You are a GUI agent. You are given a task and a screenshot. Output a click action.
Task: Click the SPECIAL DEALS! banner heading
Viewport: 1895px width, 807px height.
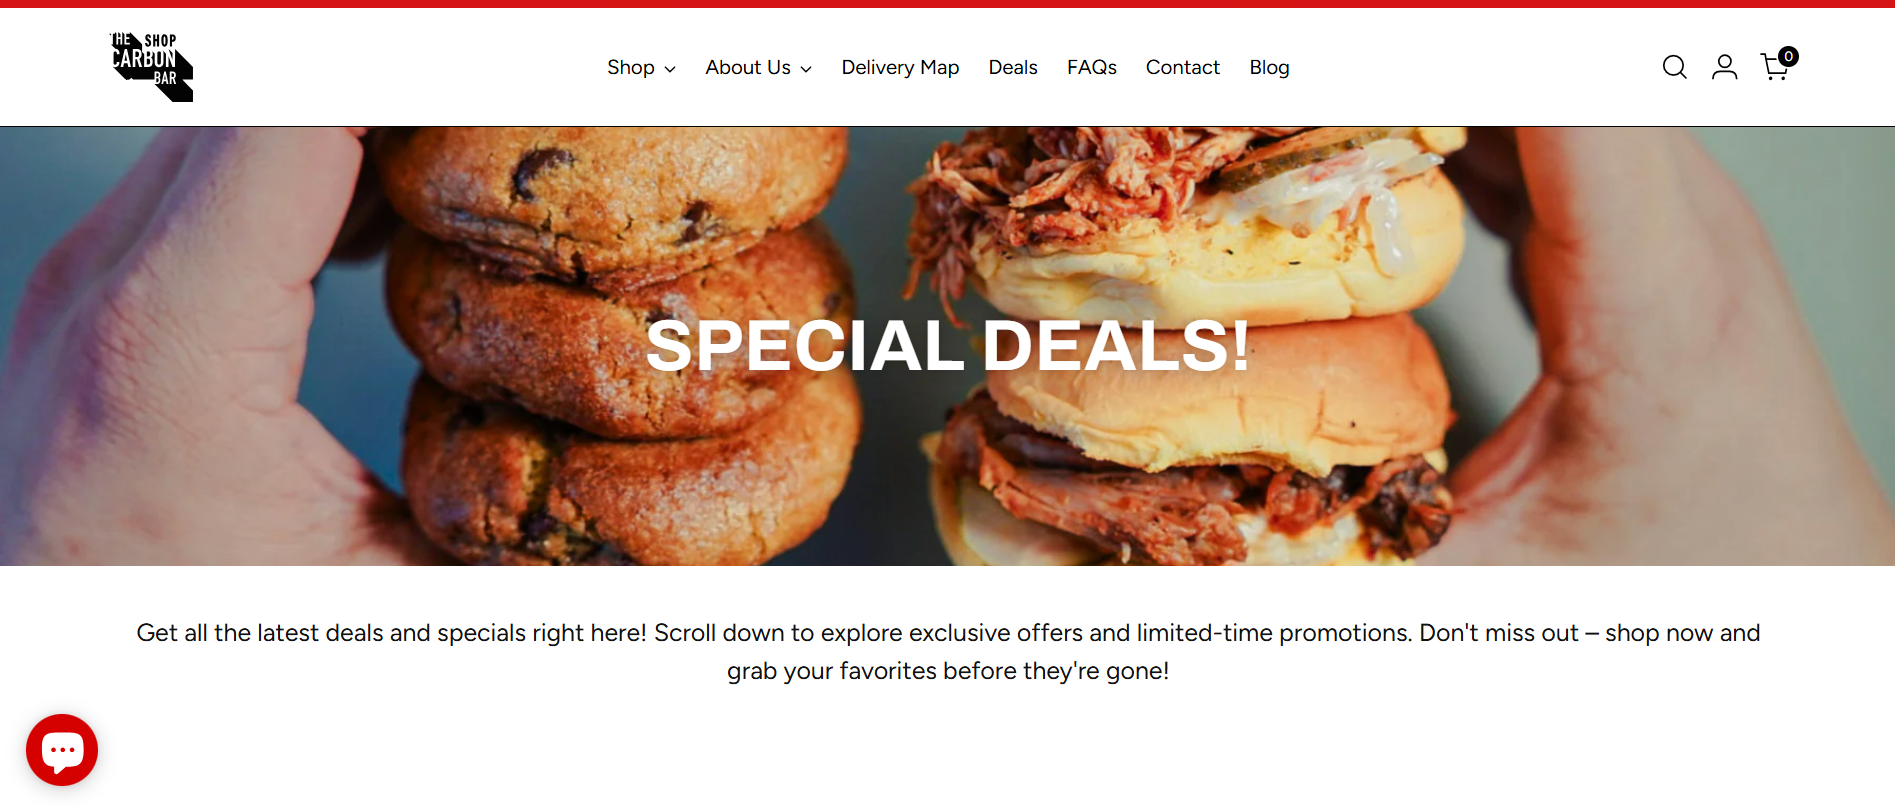(948, 346)
